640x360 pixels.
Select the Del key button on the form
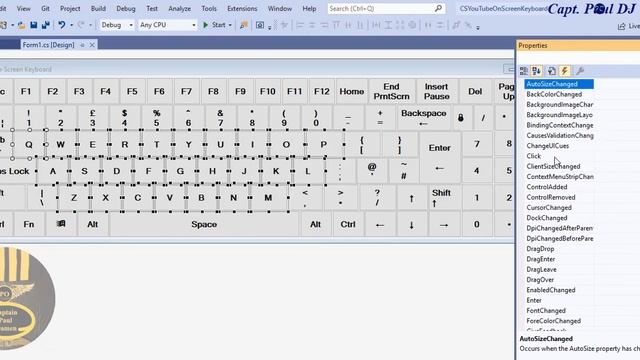tap(475, 91)
